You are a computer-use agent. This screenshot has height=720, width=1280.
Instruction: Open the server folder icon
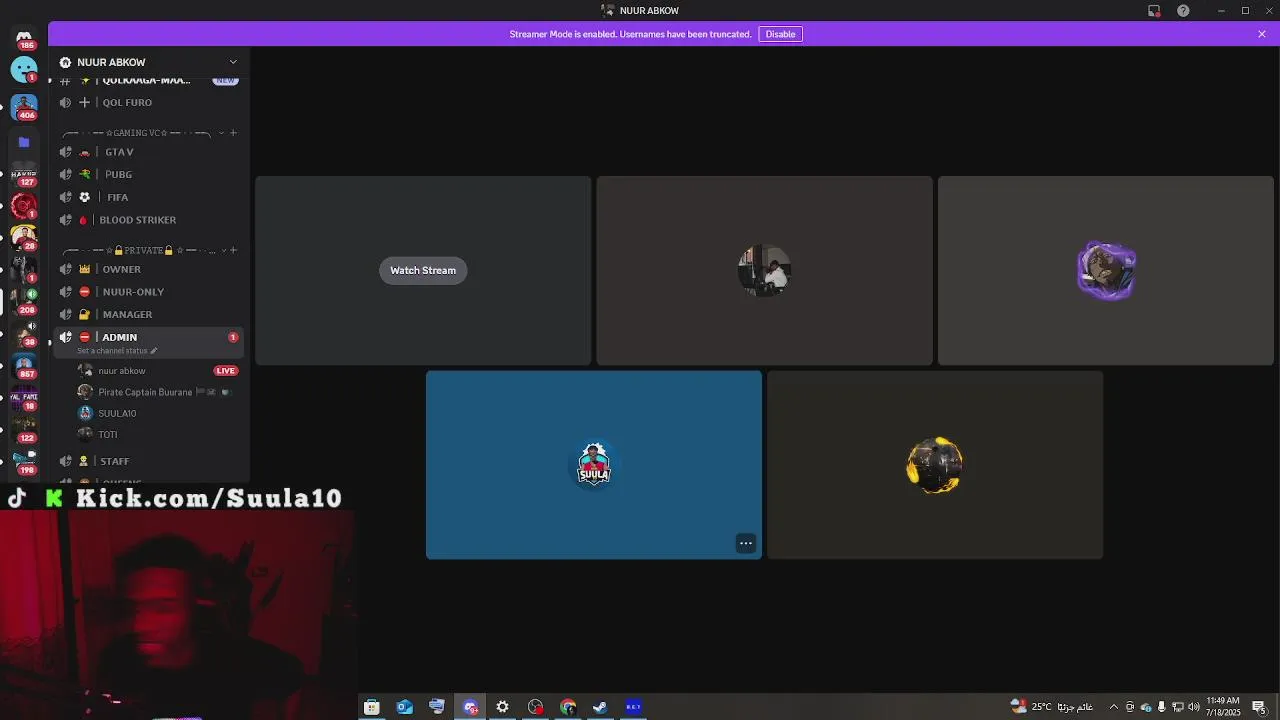24,142
